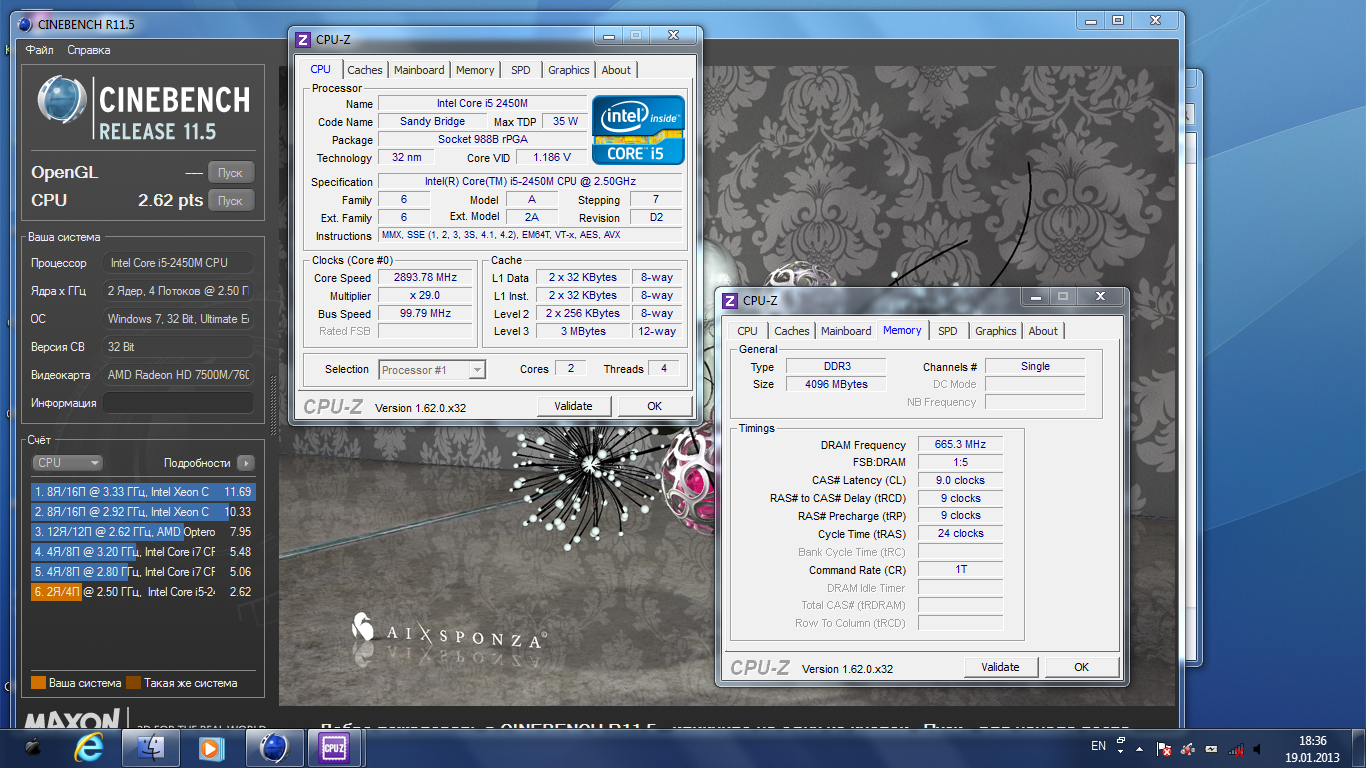The image size is (1366, 768).
Task: Open the Finder-style Explorer taskbar icon
Action: (x=150, y=747)
